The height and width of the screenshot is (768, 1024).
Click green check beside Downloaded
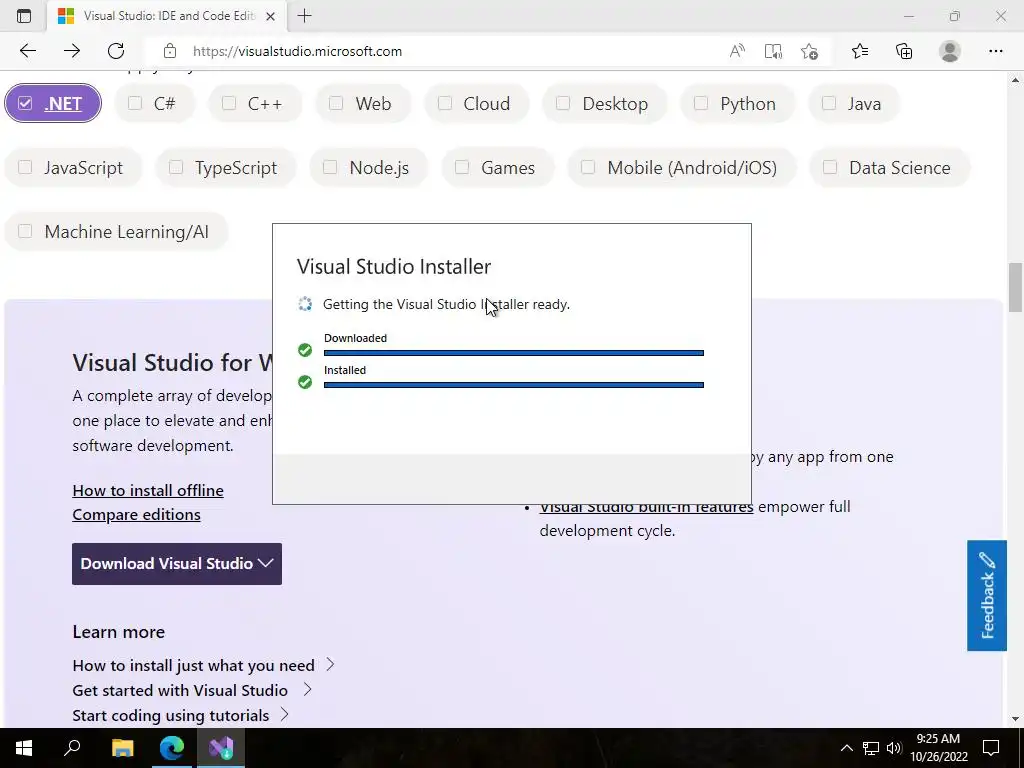pos(305,350)
